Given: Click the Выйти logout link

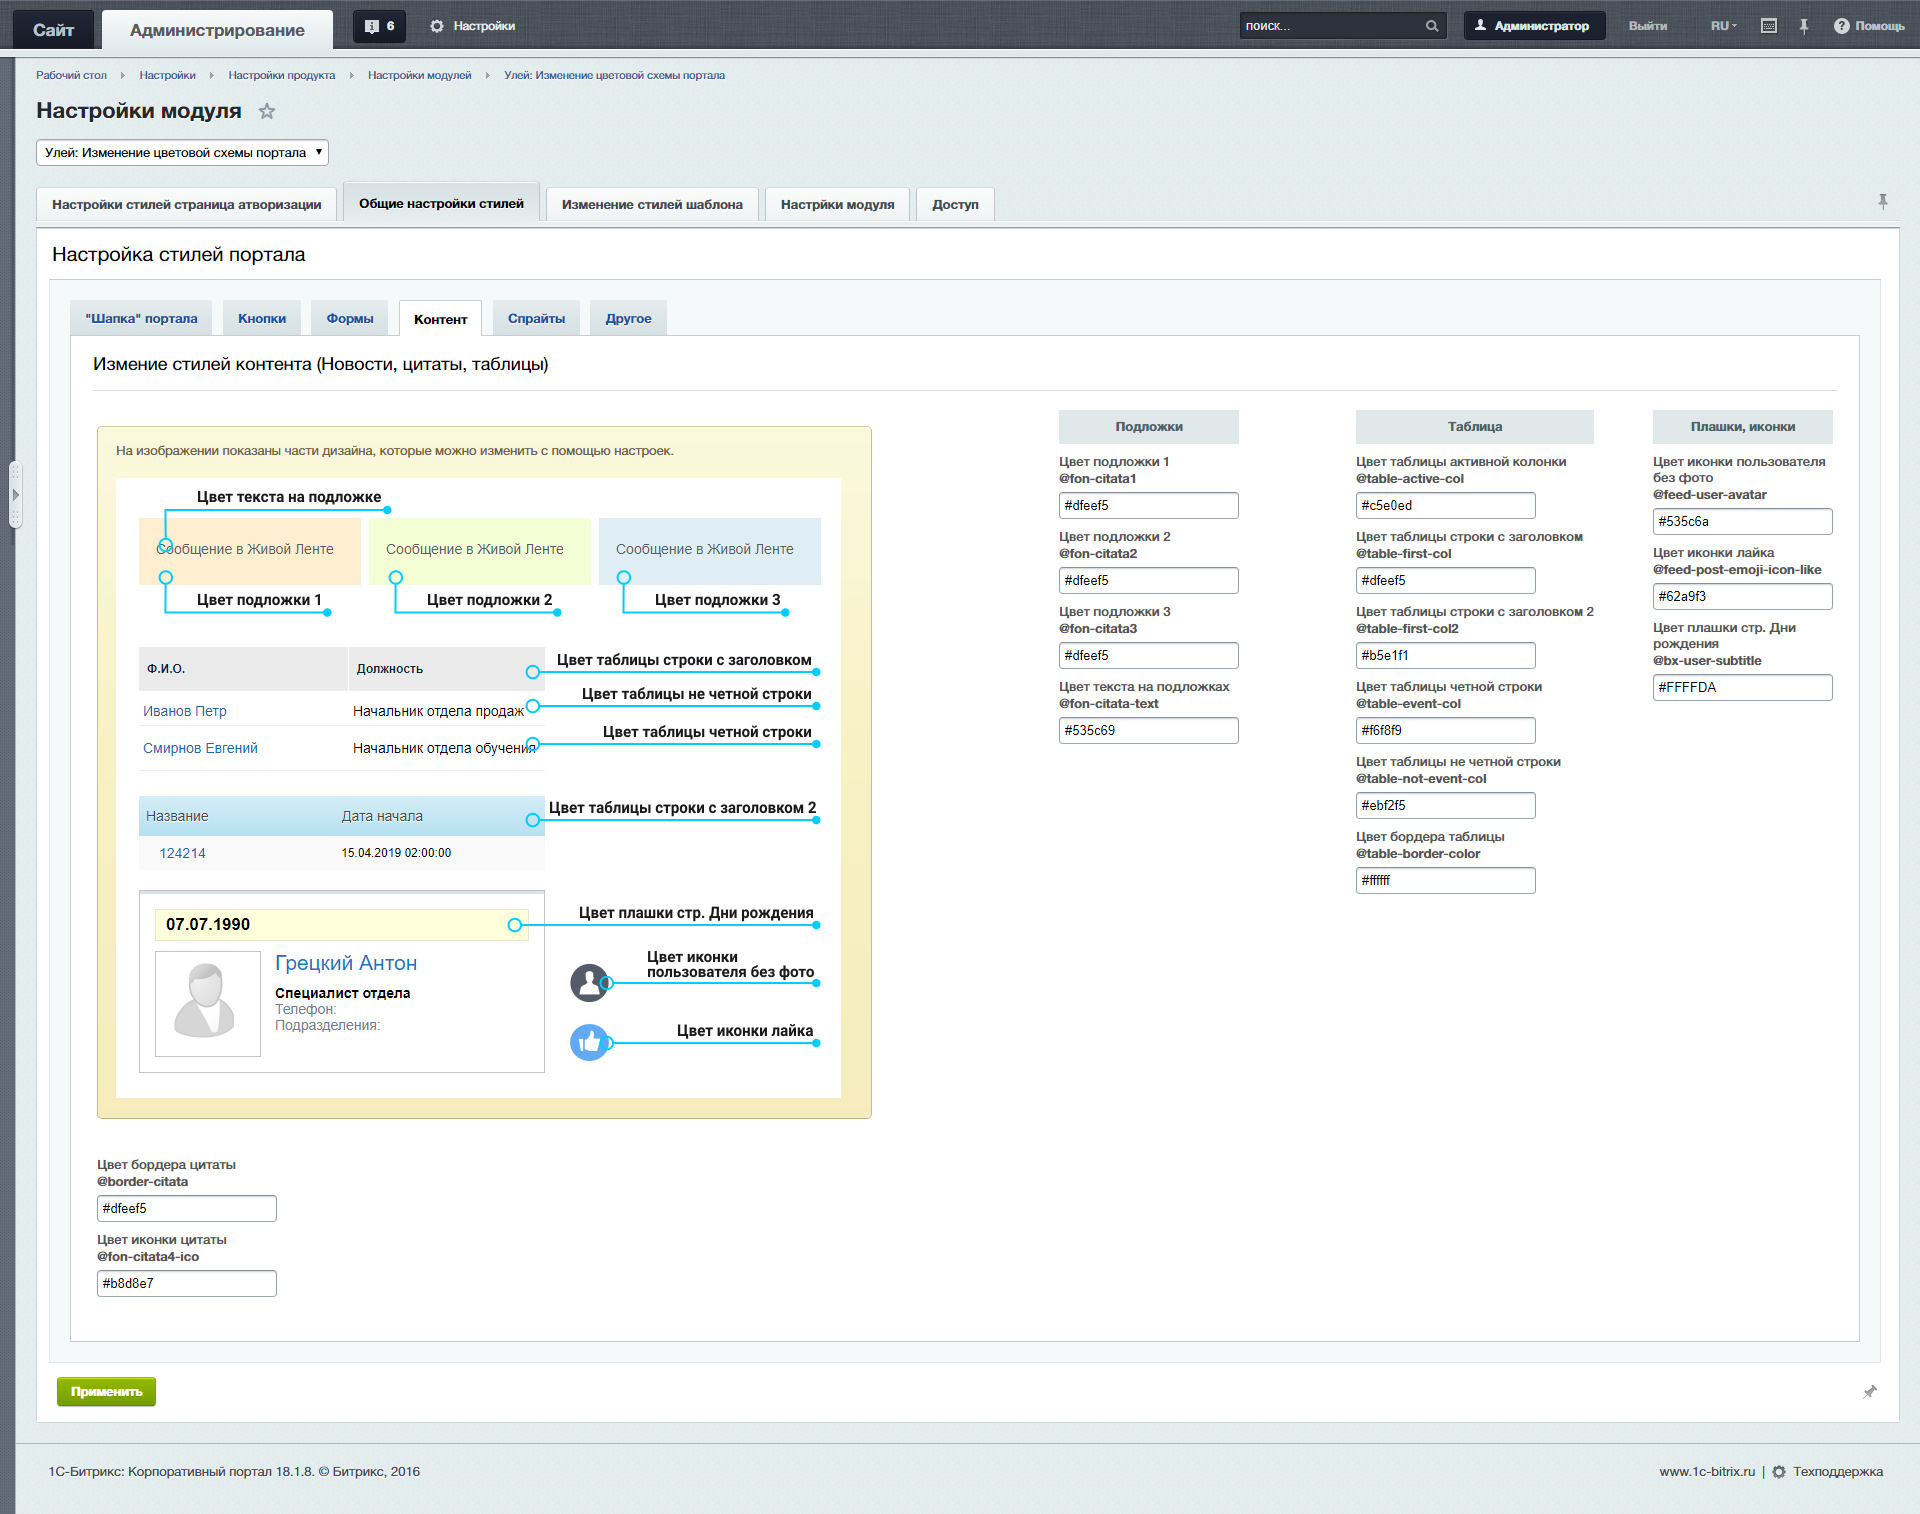Looking at the screenshot, I should [1647, 26].
